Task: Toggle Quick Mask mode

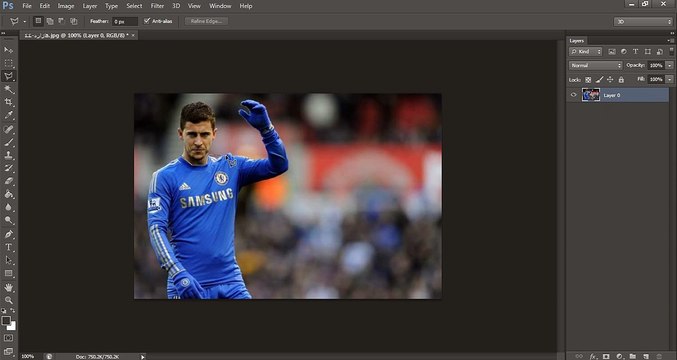Action: pyautogui.click(x=8, y=338)
